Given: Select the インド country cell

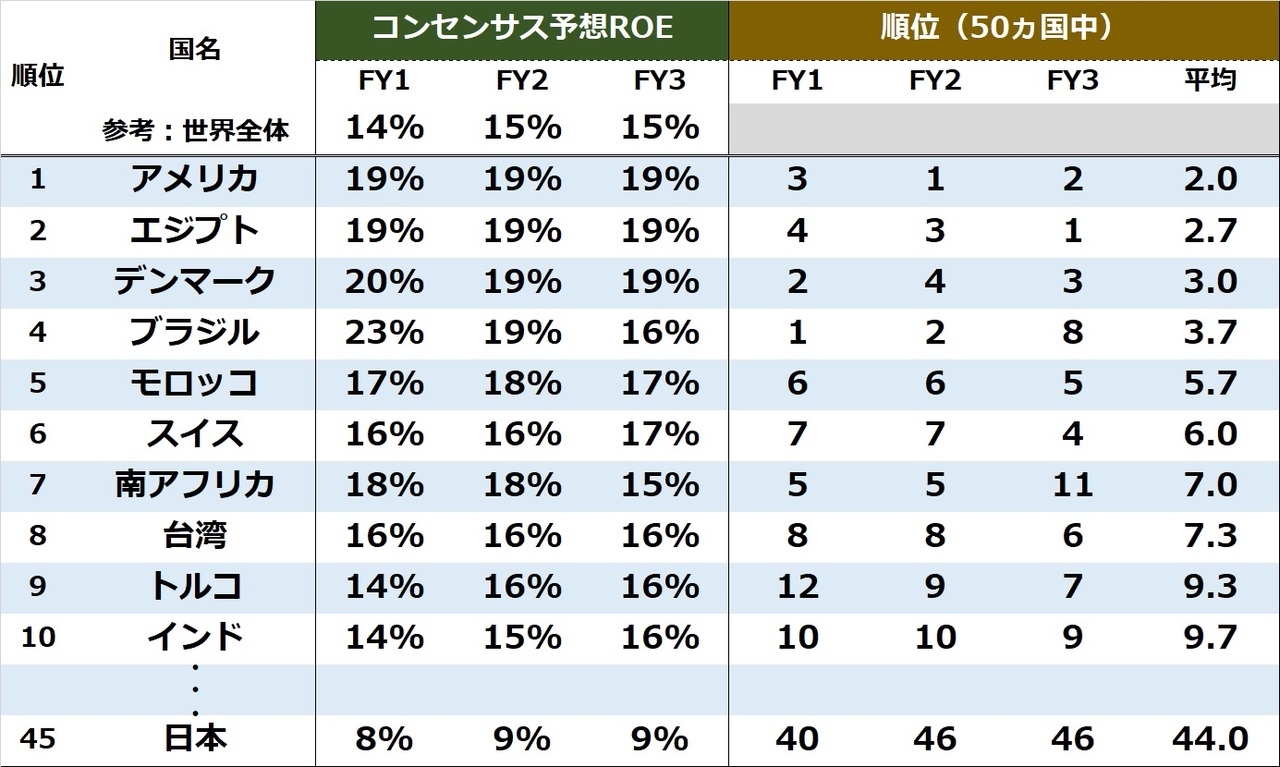Looking at the screenshot, I should pyautogui.click(x=194, y=637).
